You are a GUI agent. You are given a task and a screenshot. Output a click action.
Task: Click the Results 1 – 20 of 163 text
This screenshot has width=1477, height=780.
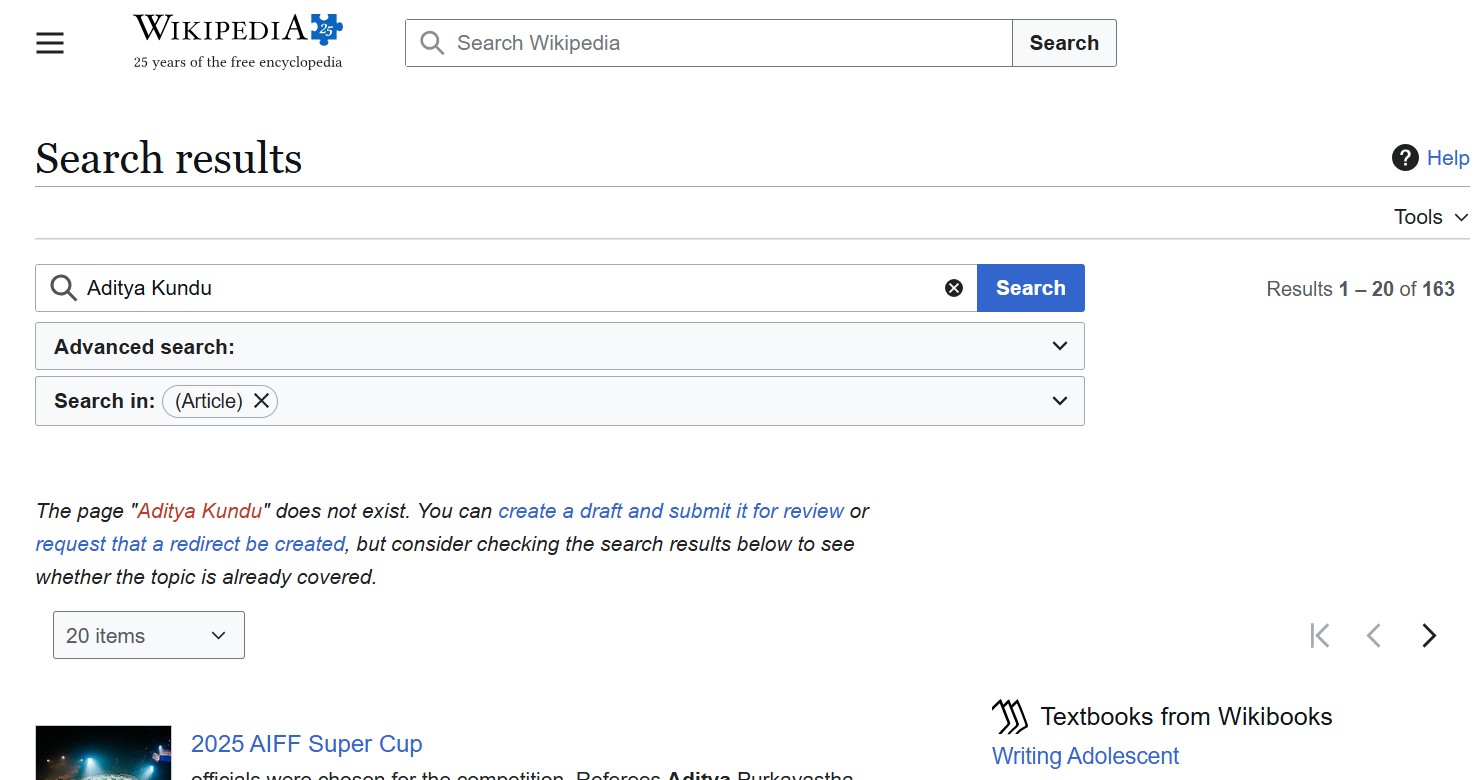pyautogui.click(x=1360, y=289)
